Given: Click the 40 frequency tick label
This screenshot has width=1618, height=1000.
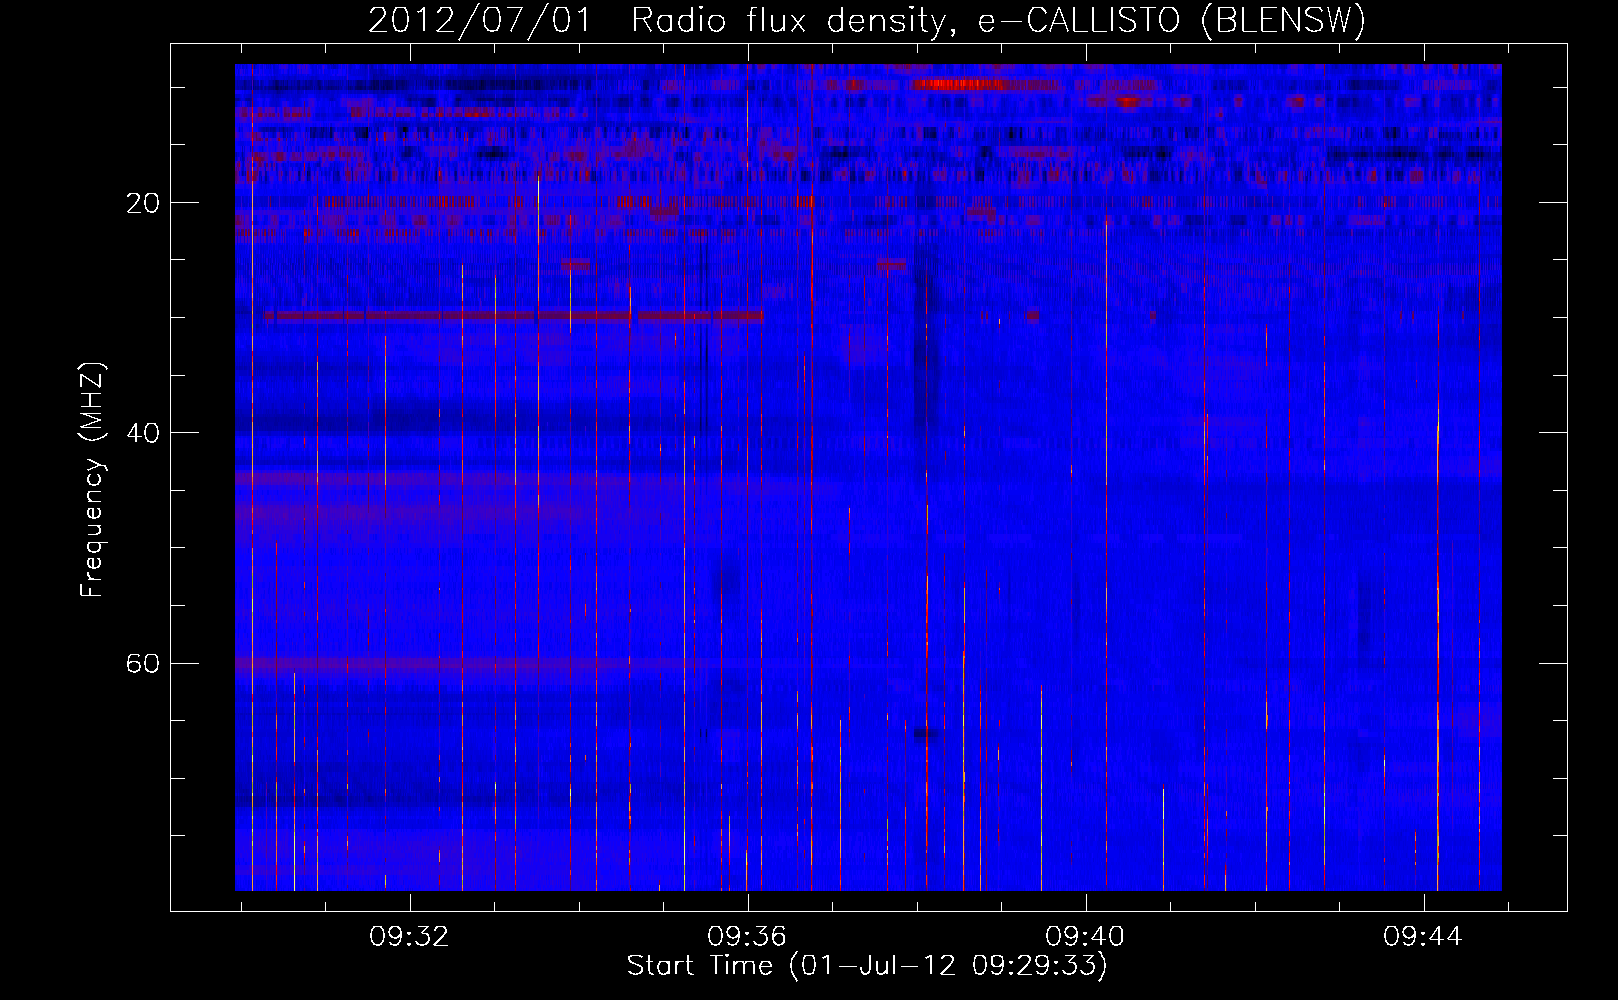Looking at the screenshot, I should [143, 433].
